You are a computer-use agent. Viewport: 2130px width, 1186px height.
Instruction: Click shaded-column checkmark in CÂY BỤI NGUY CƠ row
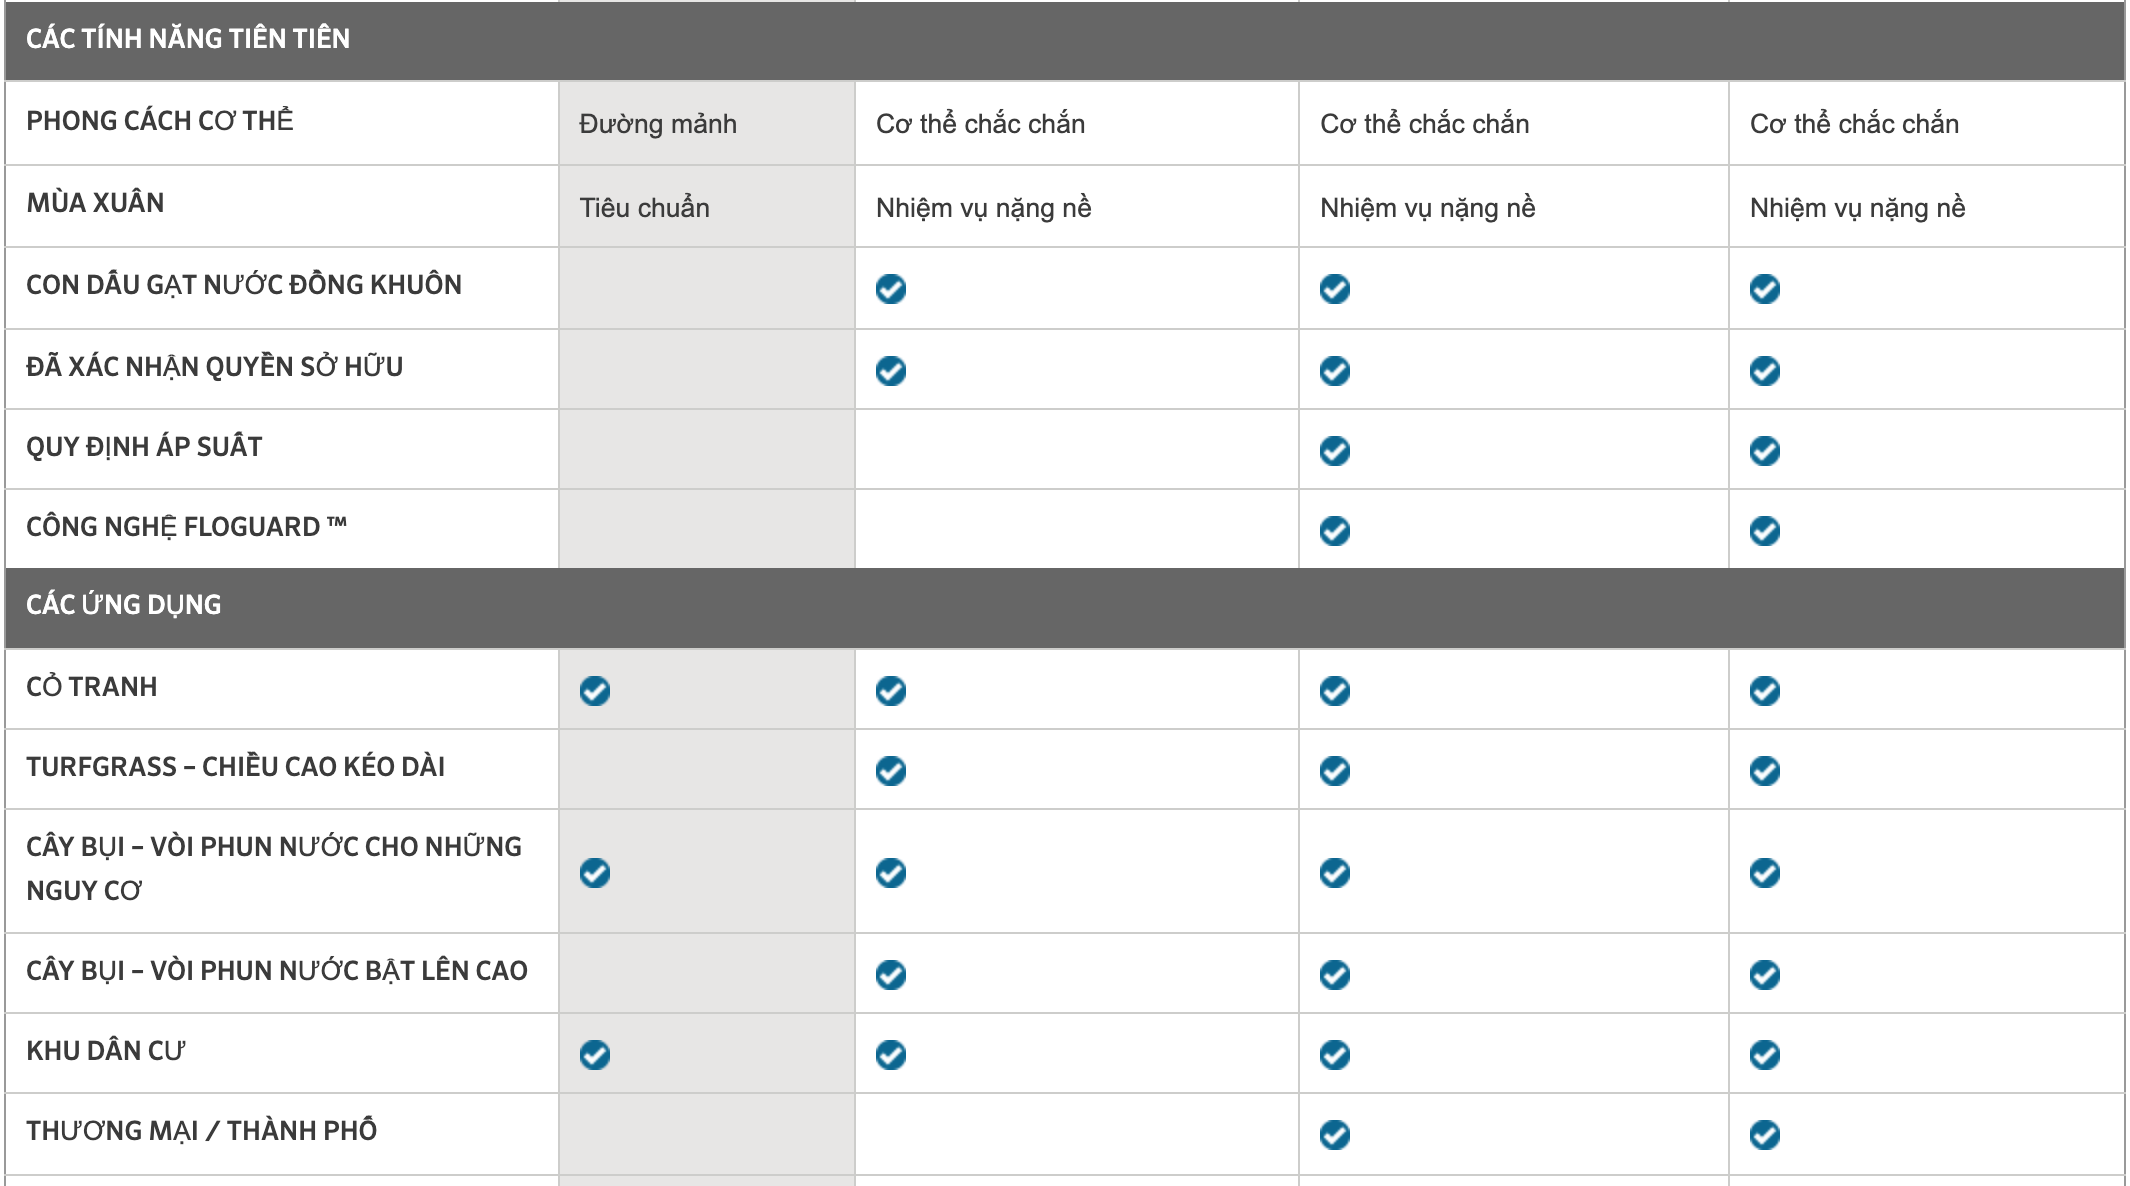click(595, 873)
